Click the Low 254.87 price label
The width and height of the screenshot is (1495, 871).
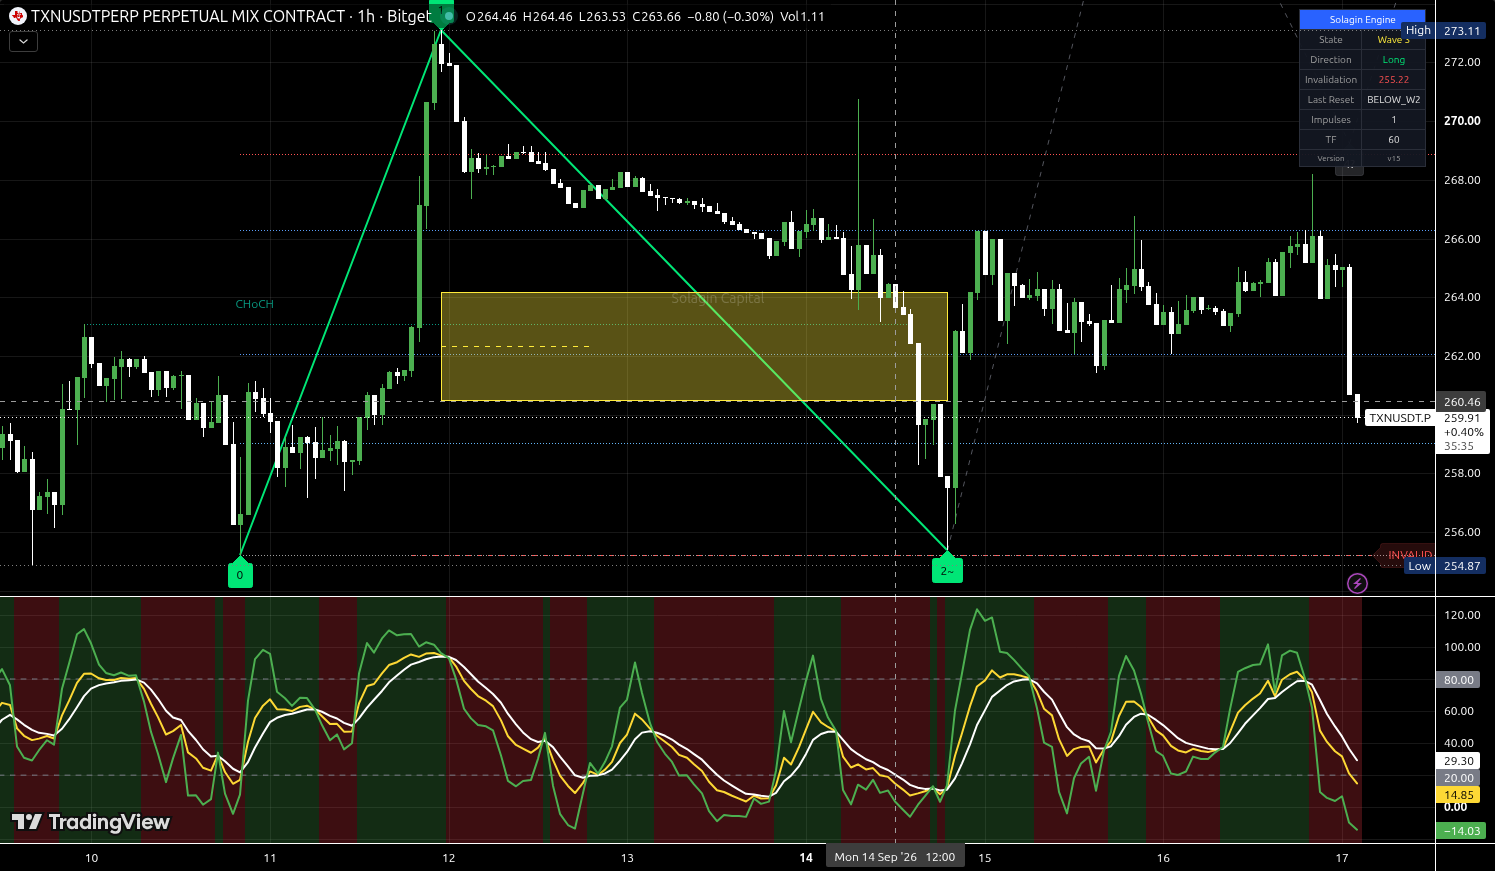1445,566
